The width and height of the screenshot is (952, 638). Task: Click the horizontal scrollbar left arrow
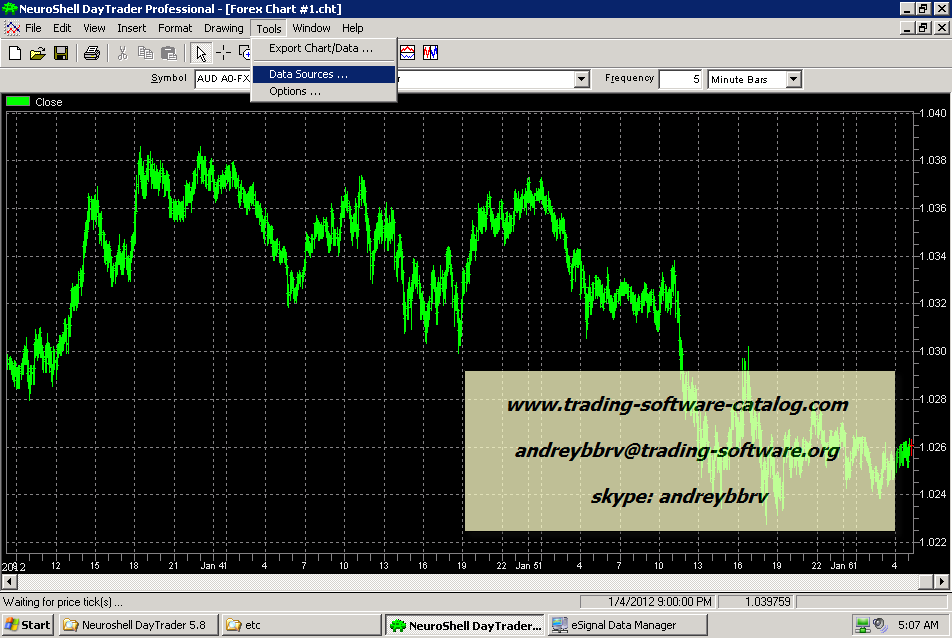(x=8, y=580)
